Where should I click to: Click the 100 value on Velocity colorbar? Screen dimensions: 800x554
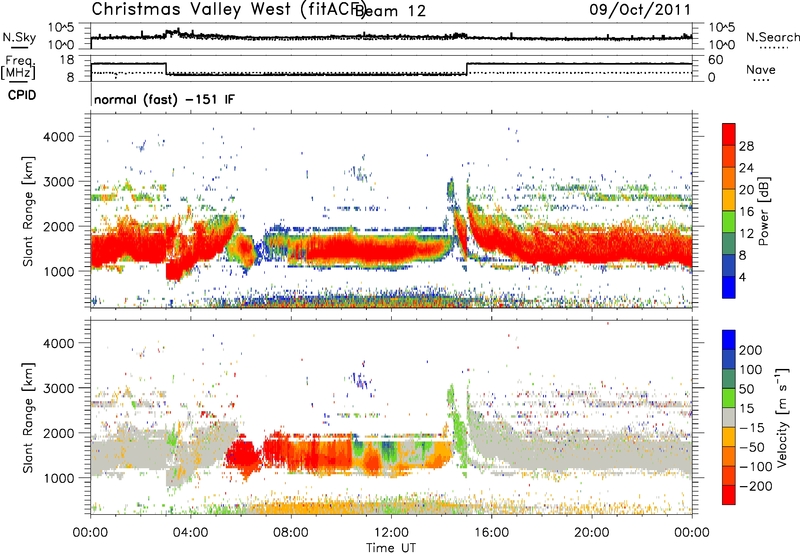pos(751,369)
